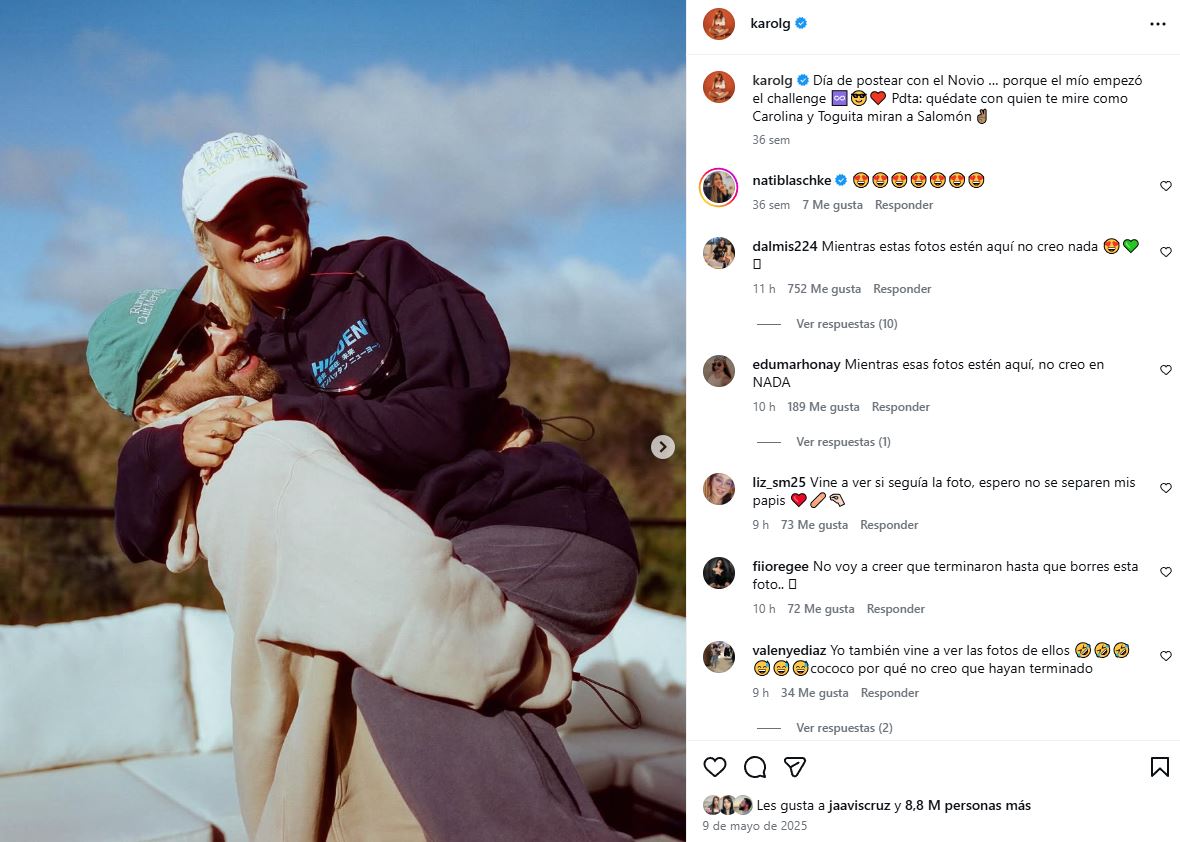Image resolution: width=1180 pixels, height=842 pixels.
Task: Share post via paper plane icon
Action: pyautogui.click(x=795, y=767)
